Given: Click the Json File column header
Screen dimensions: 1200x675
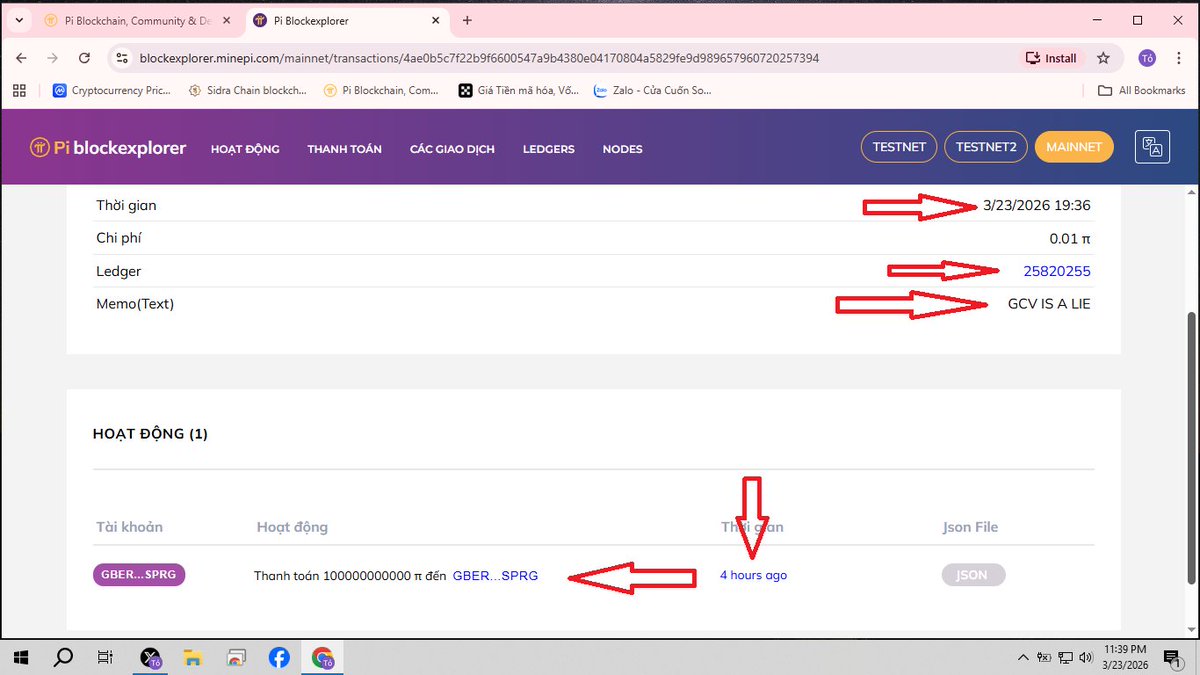Looking at the screenshot, I should 970,526.
